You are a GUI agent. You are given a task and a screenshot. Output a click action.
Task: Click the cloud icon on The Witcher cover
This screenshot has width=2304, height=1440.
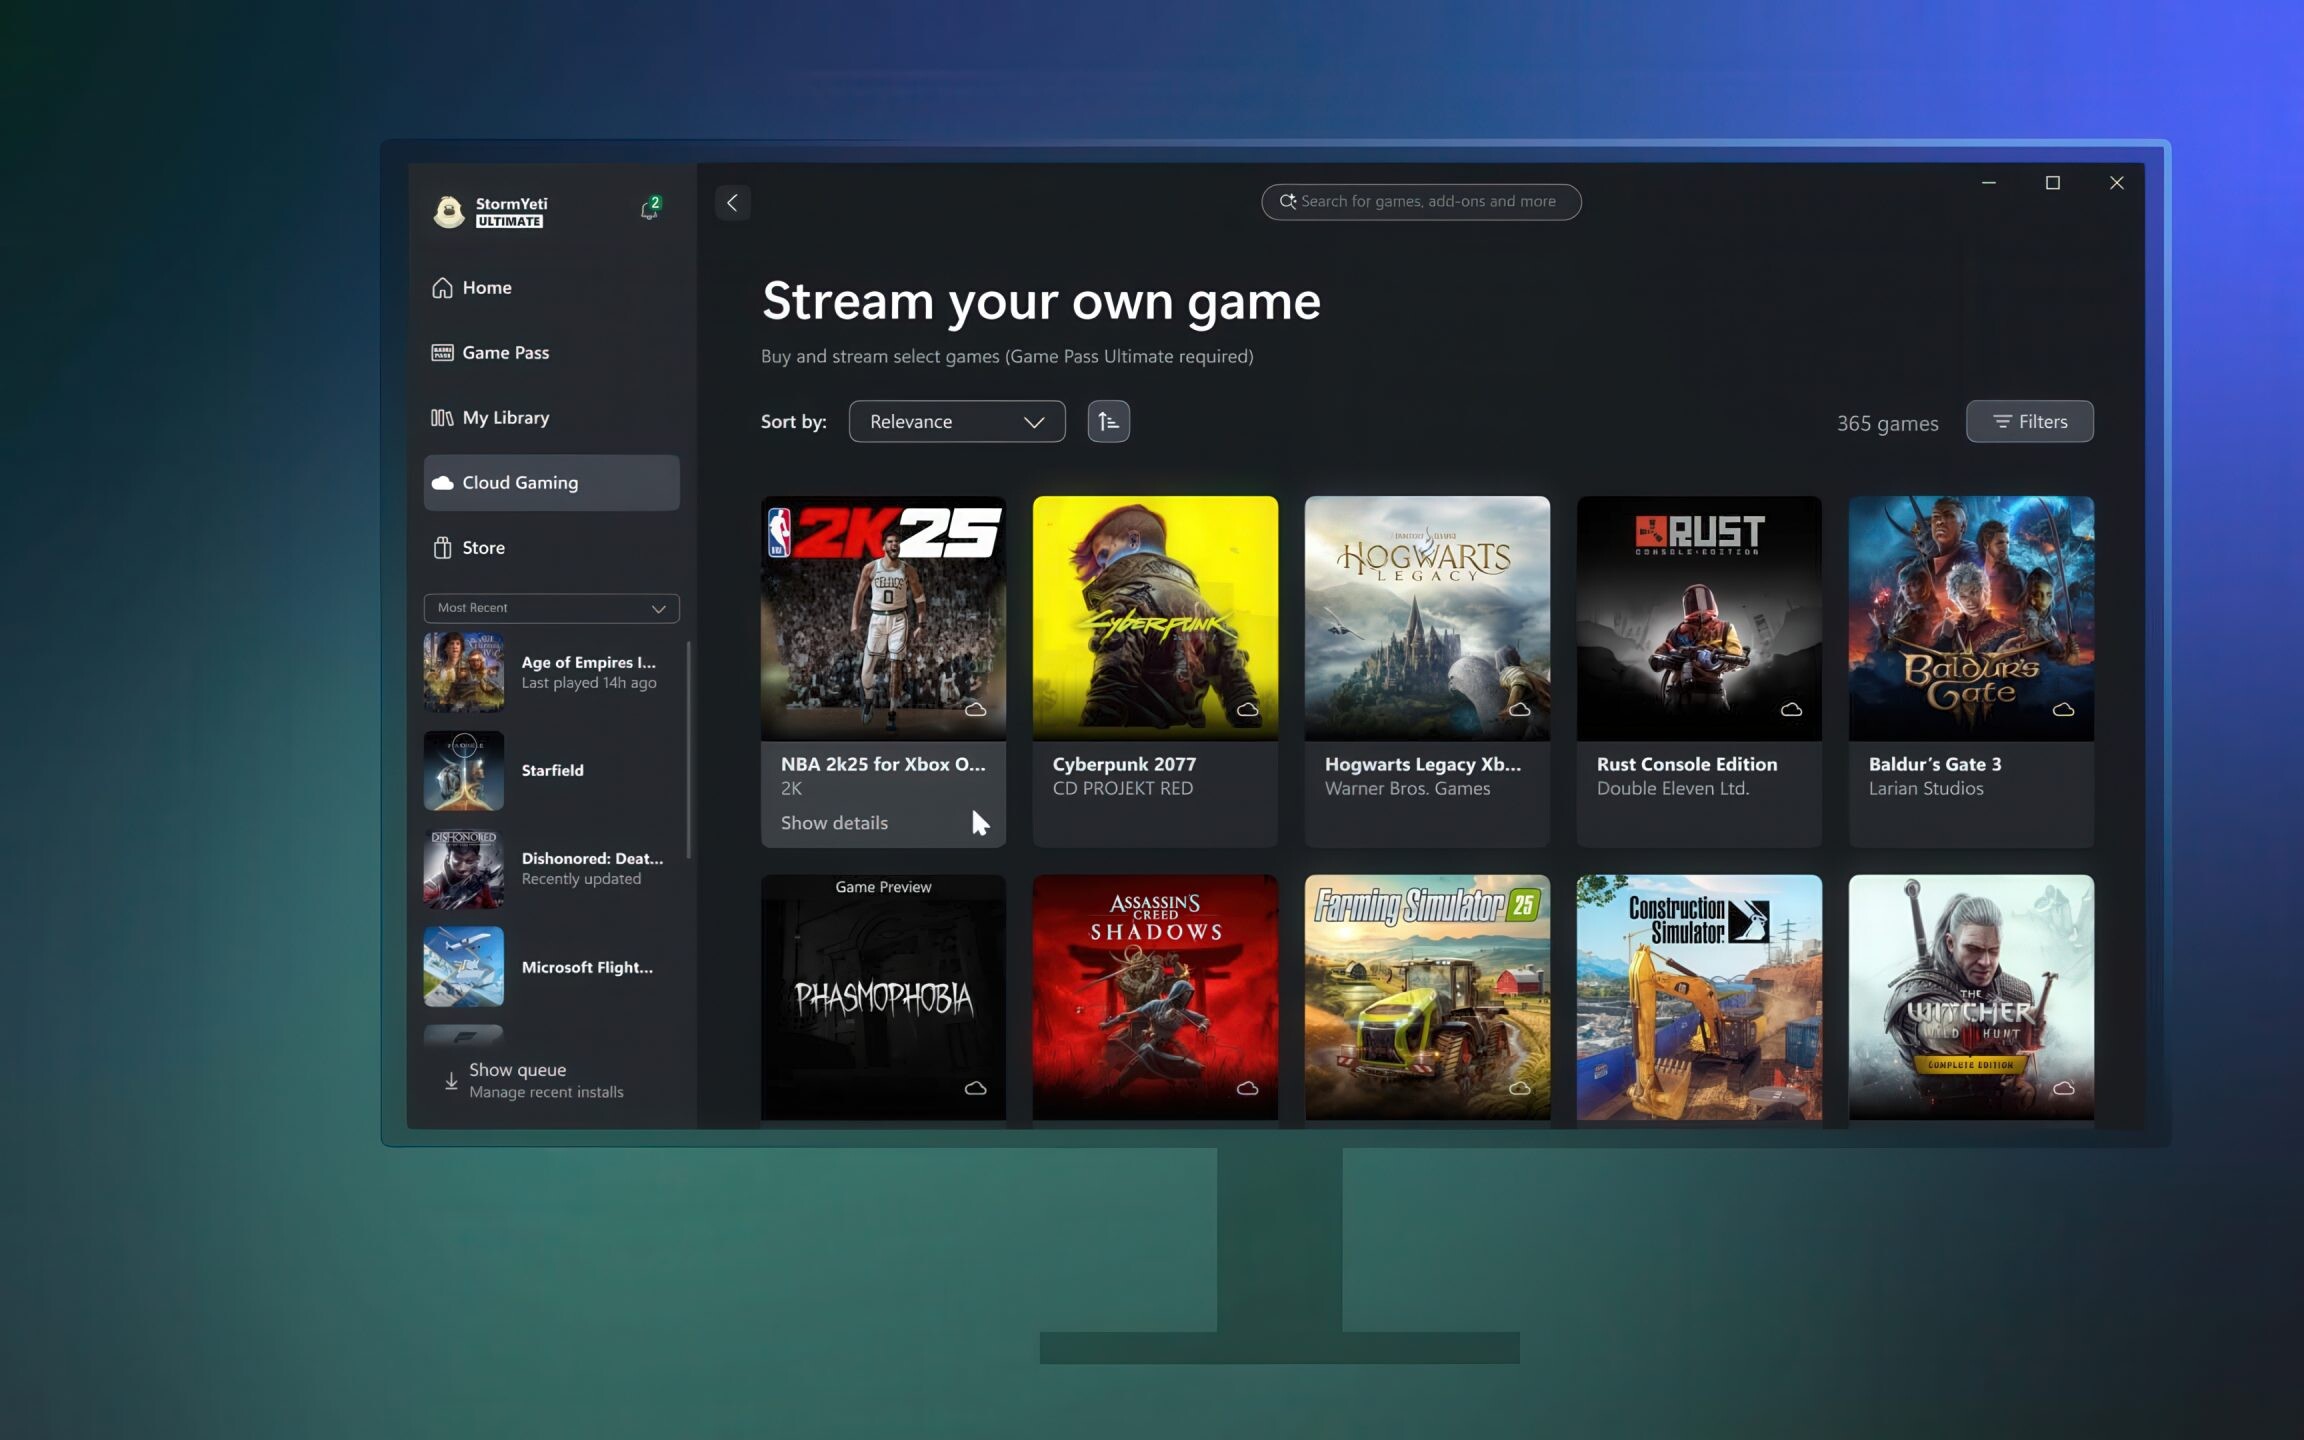[2063, 1088]
